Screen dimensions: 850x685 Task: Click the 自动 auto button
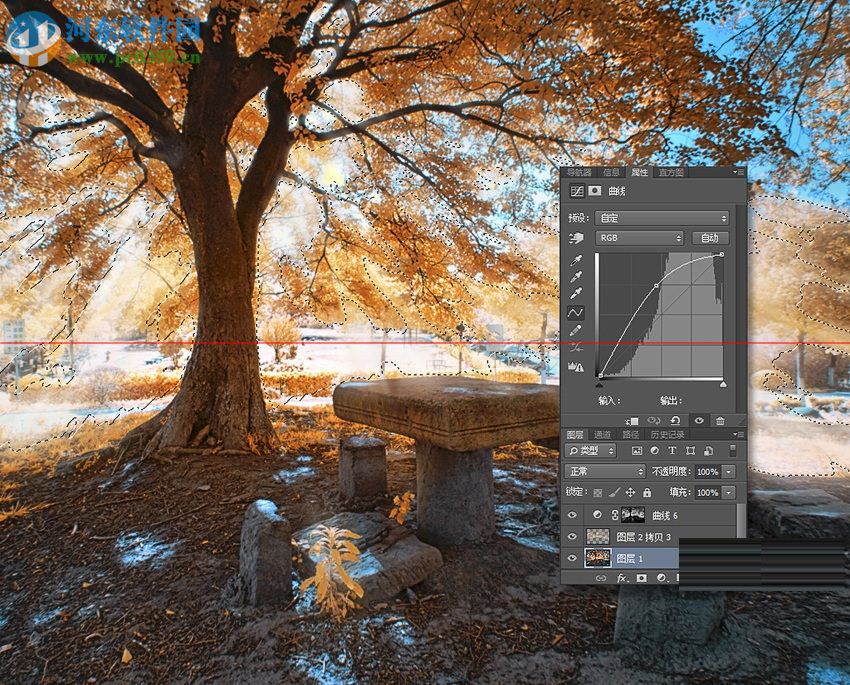coord(710,238)
